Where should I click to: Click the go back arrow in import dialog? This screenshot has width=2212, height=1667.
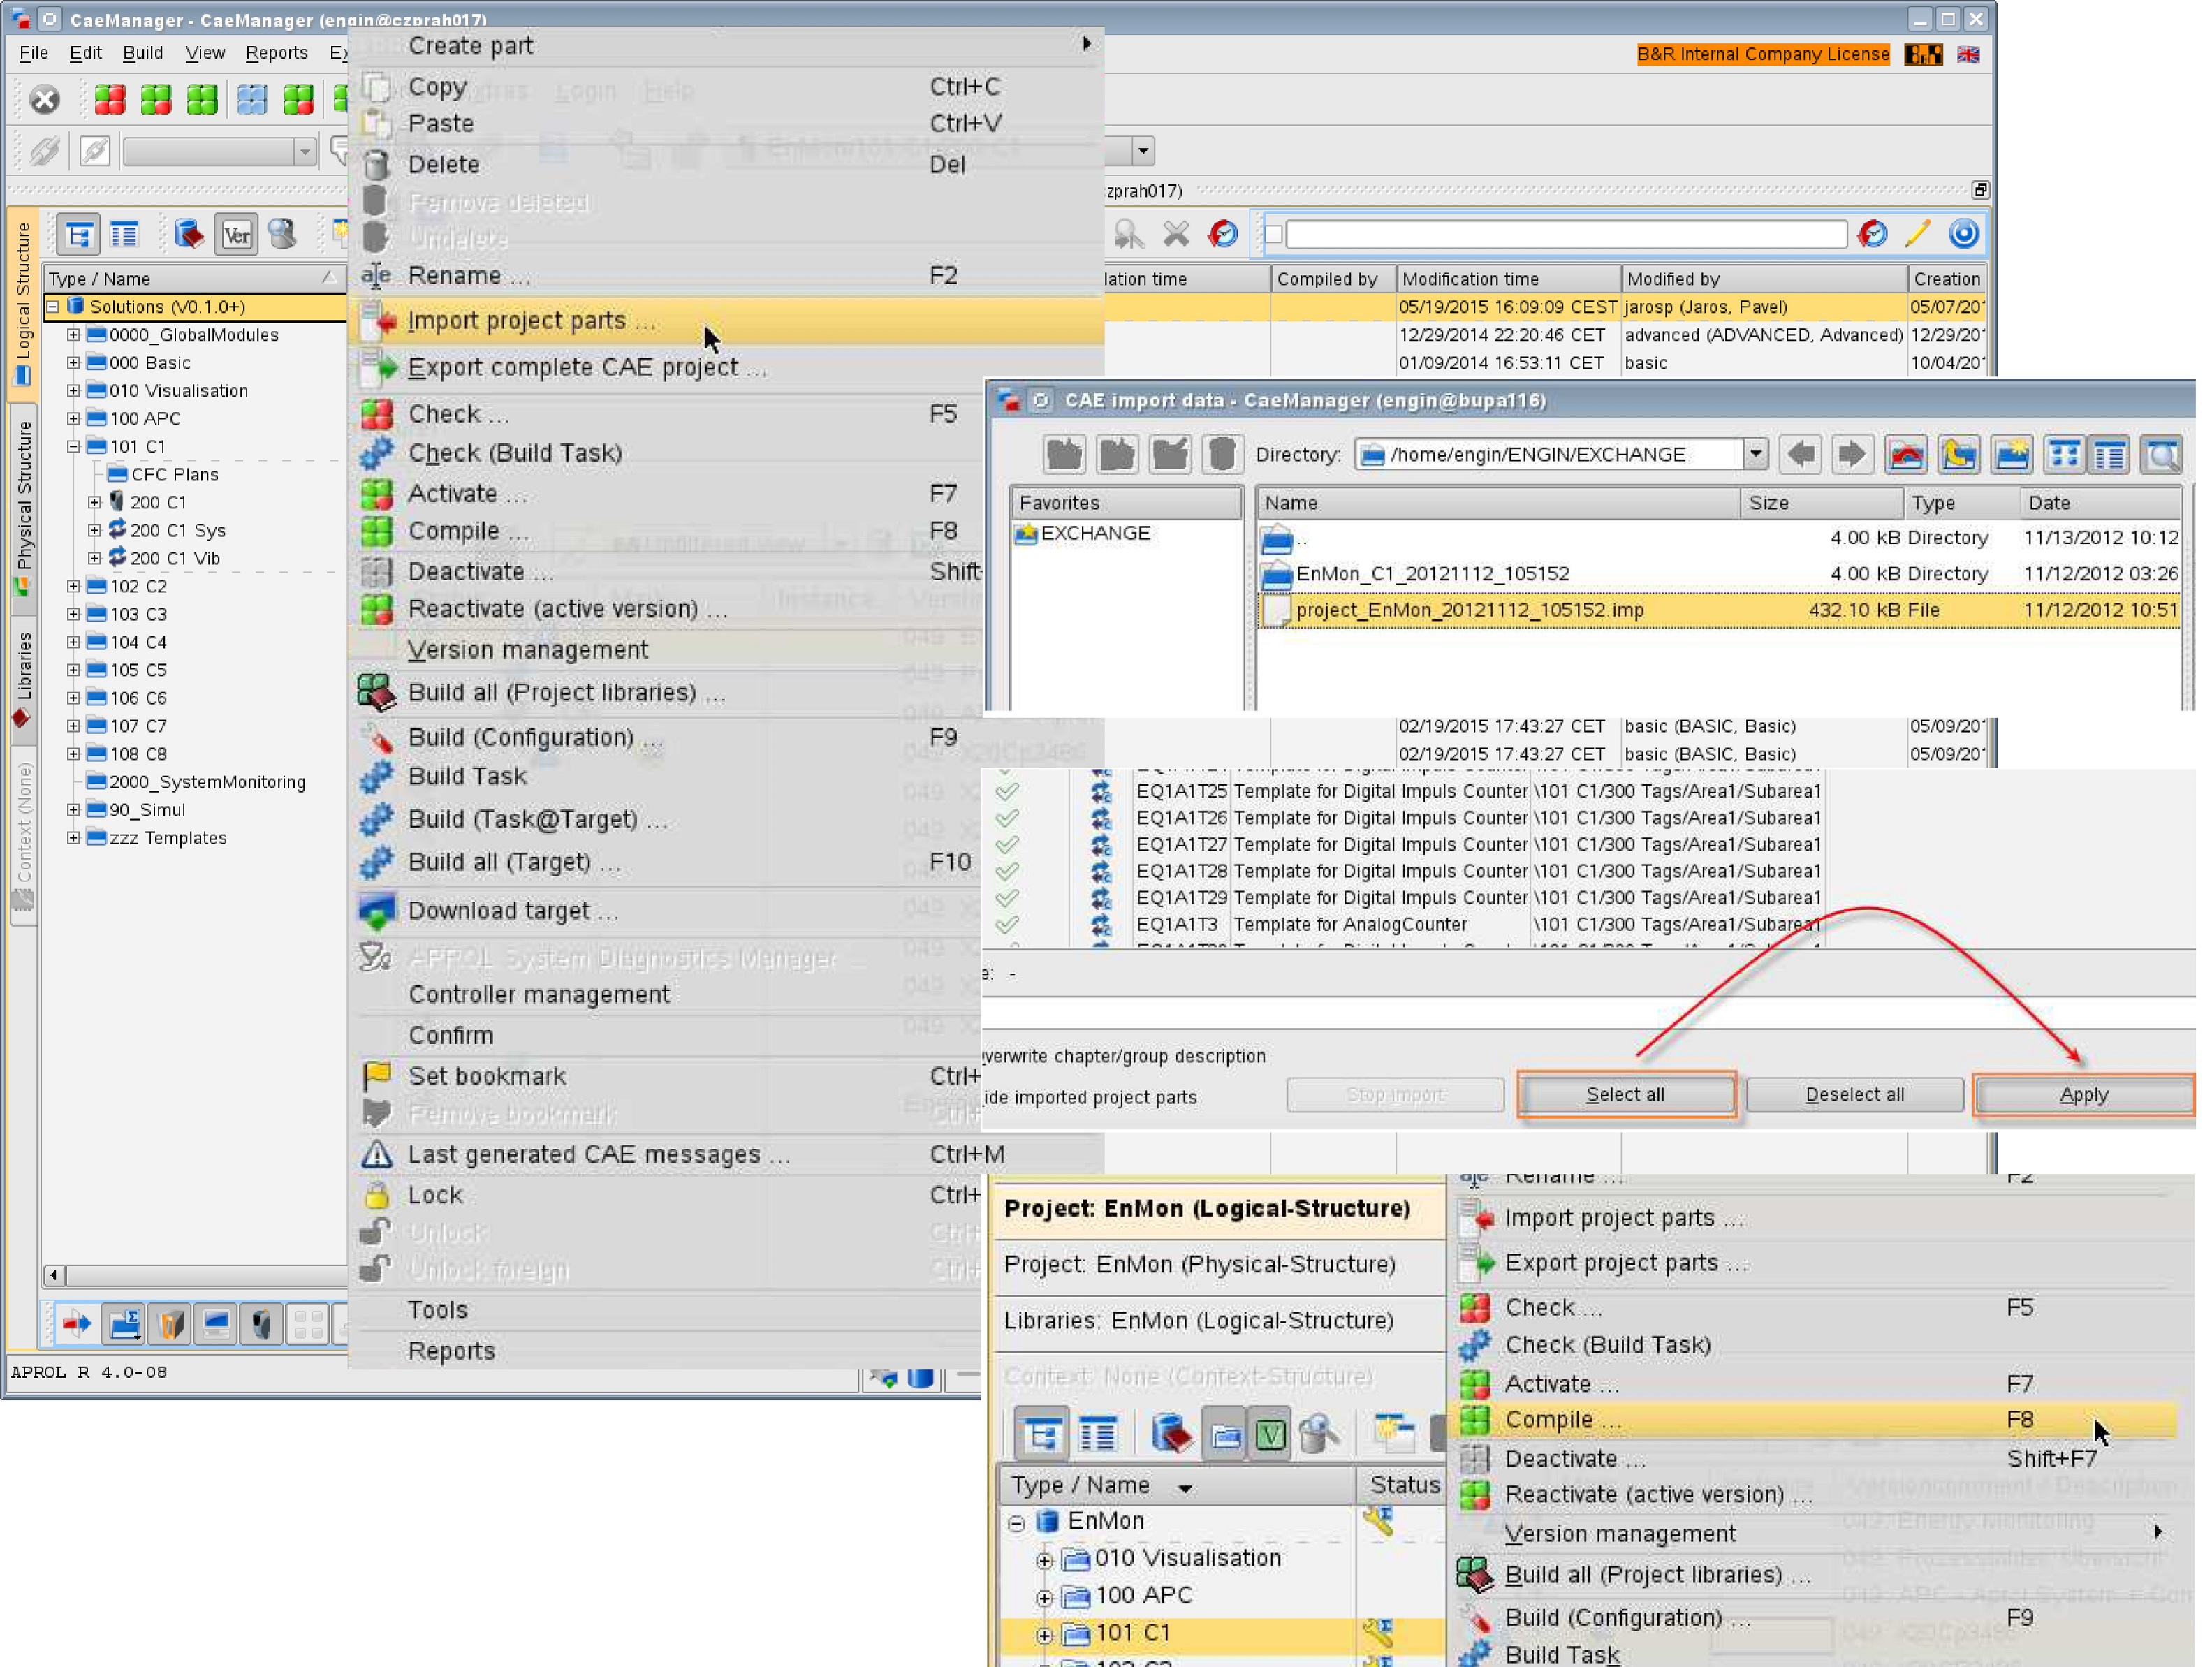tap(1802, 455)
